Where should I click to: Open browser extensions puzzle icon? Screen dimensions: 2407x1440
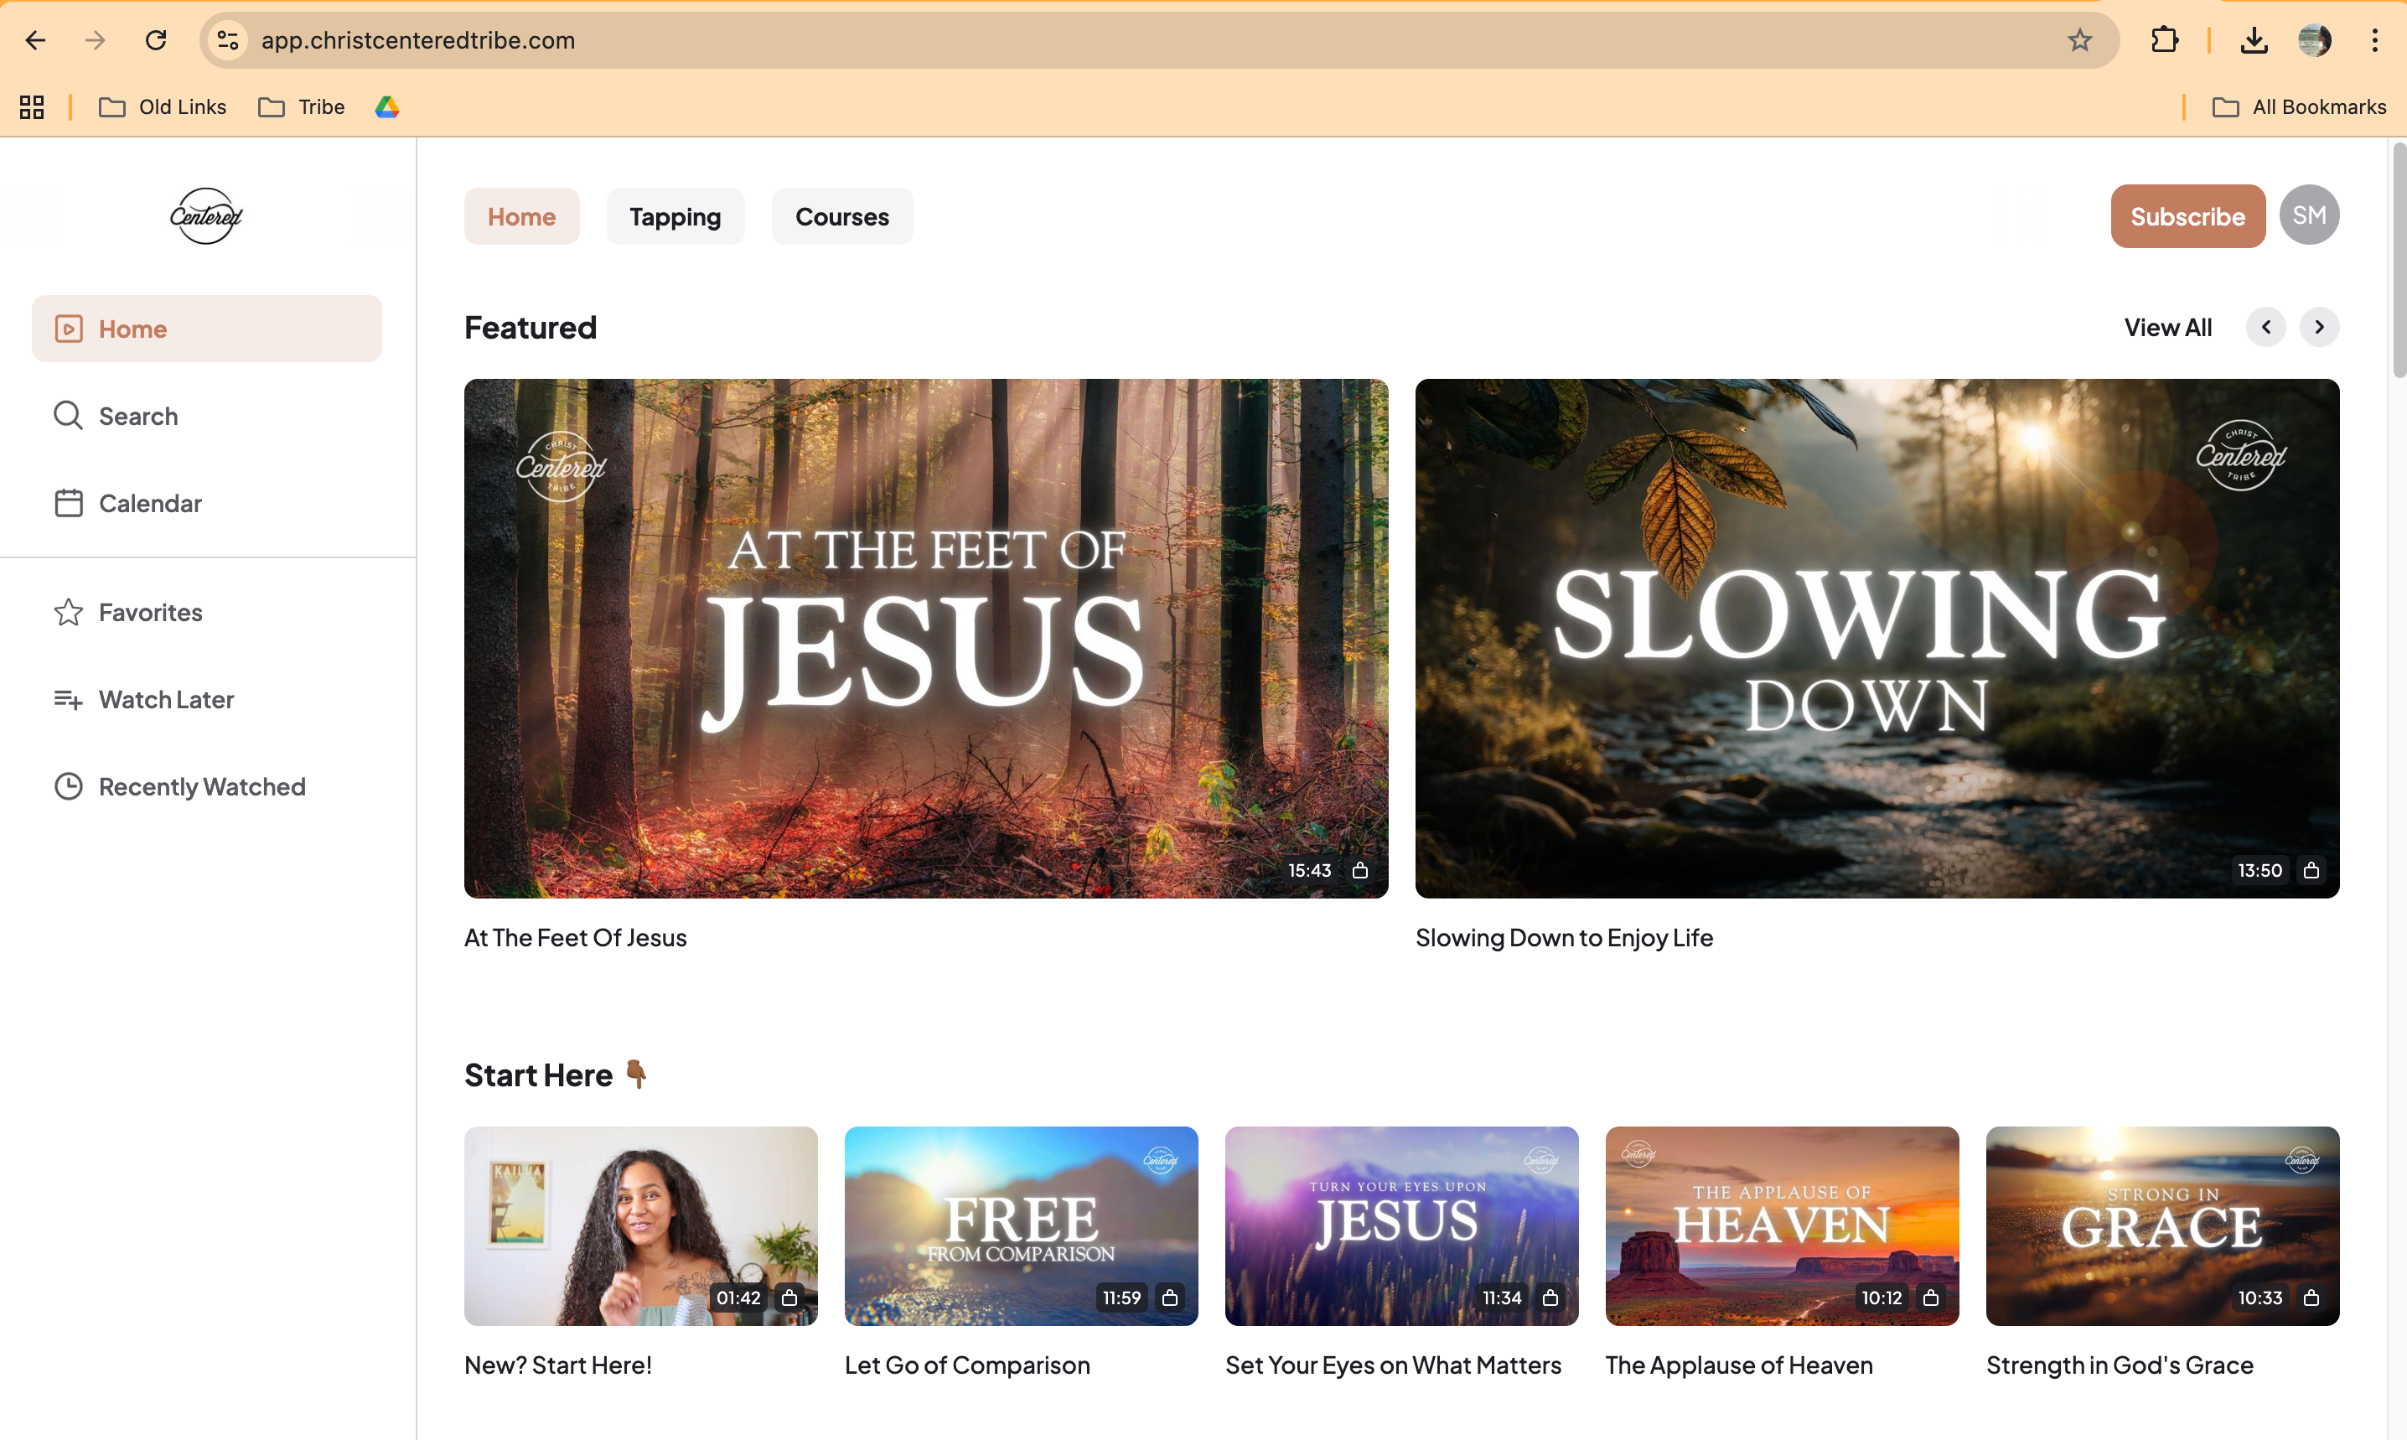click(2164, 40)
